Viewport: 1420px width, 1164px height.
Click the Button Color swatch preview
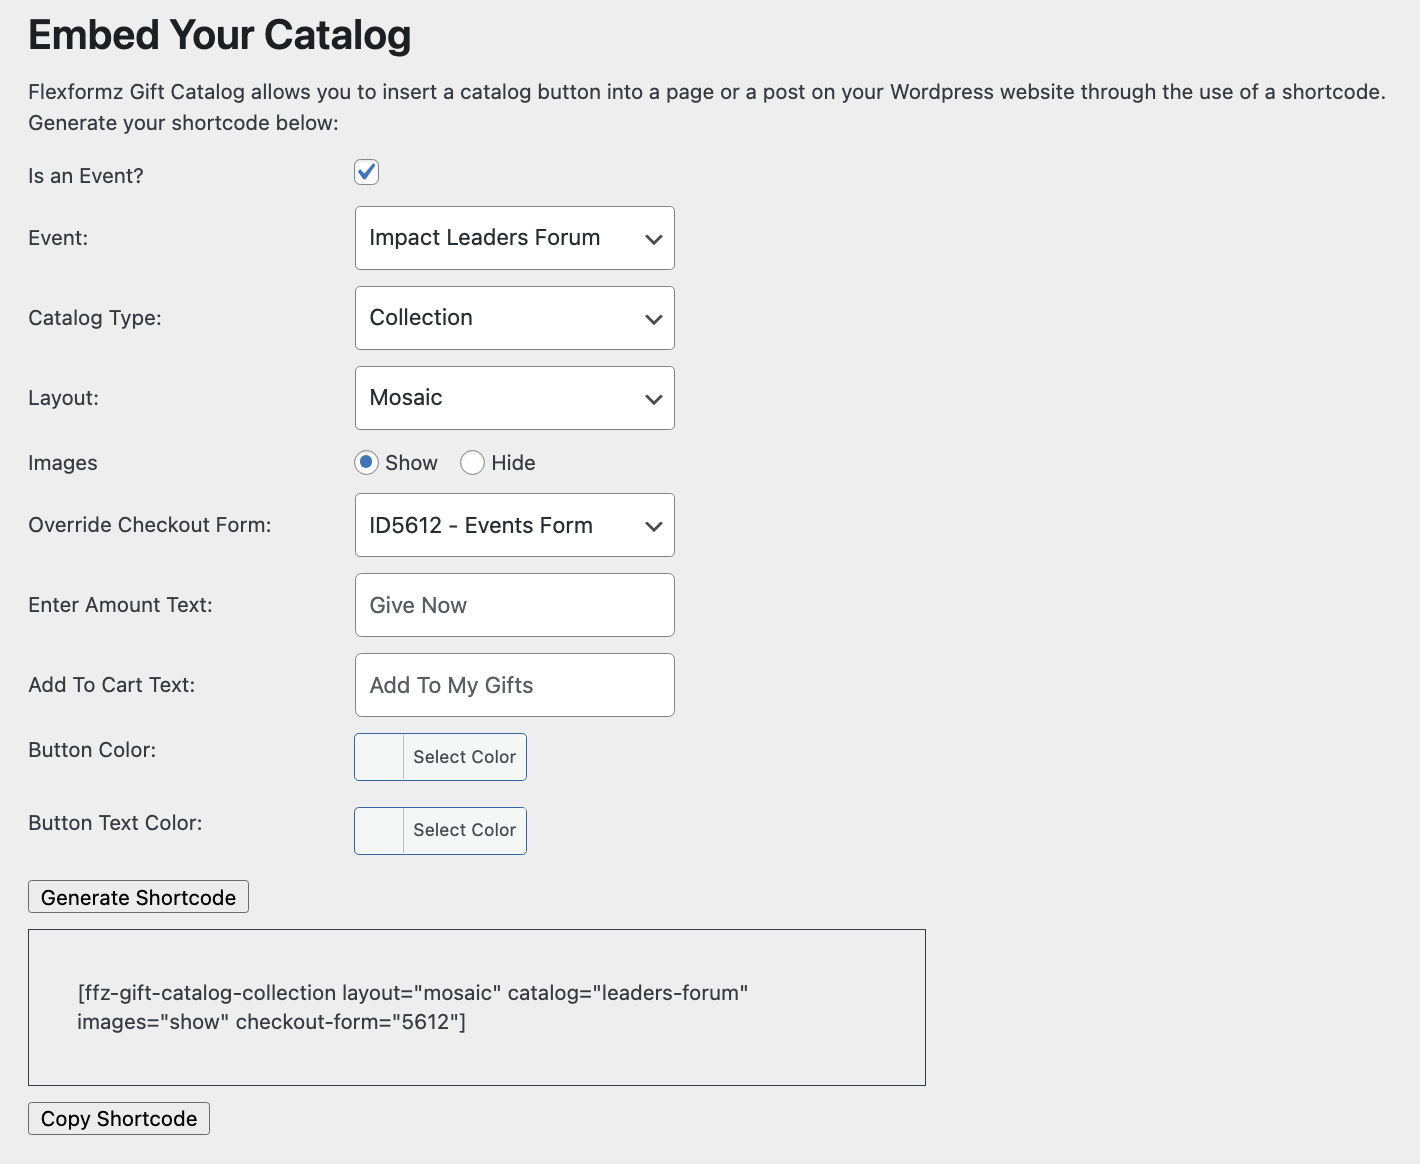pos(378,757)
